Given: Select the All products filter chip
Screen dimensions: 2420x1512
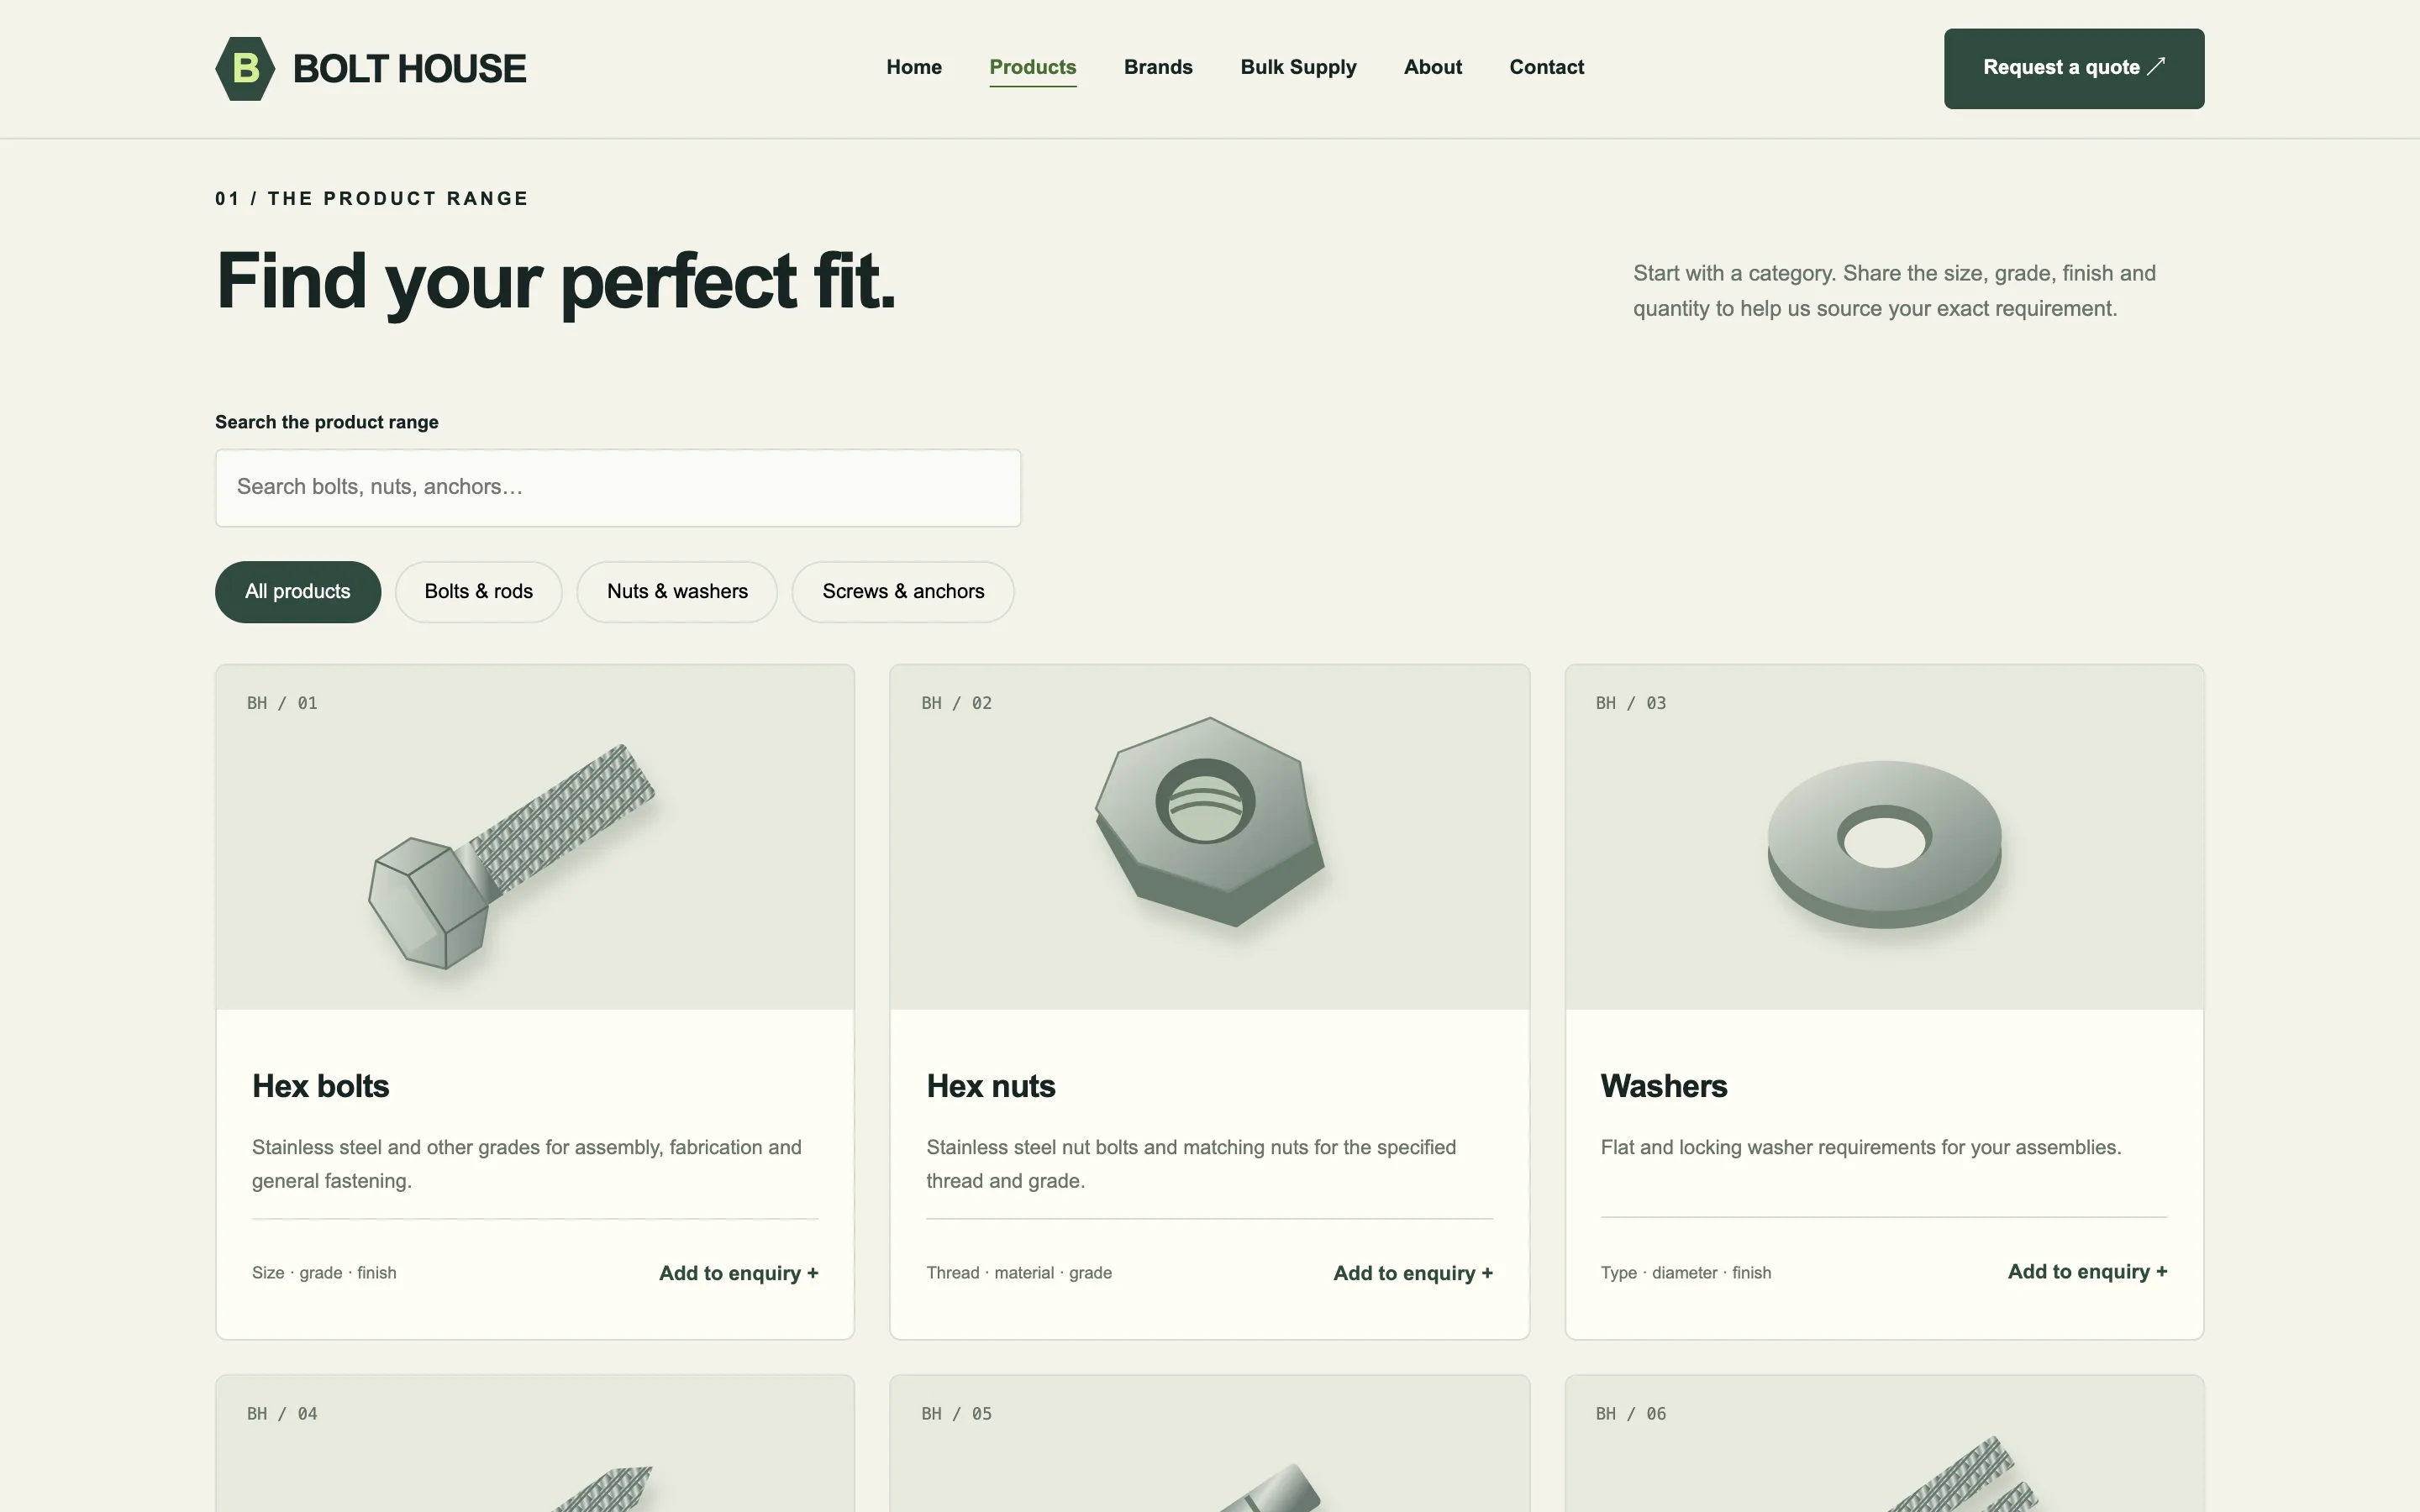Looking at the screenshot, I should point(298,591).
